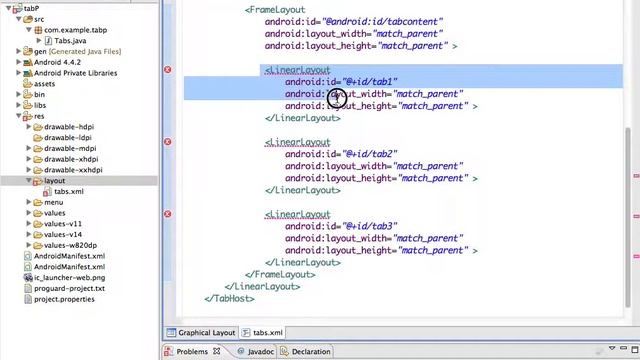Expand the Android Private Libraries node
This screenshot has height=360, width=640.
(x=18, y=73)
